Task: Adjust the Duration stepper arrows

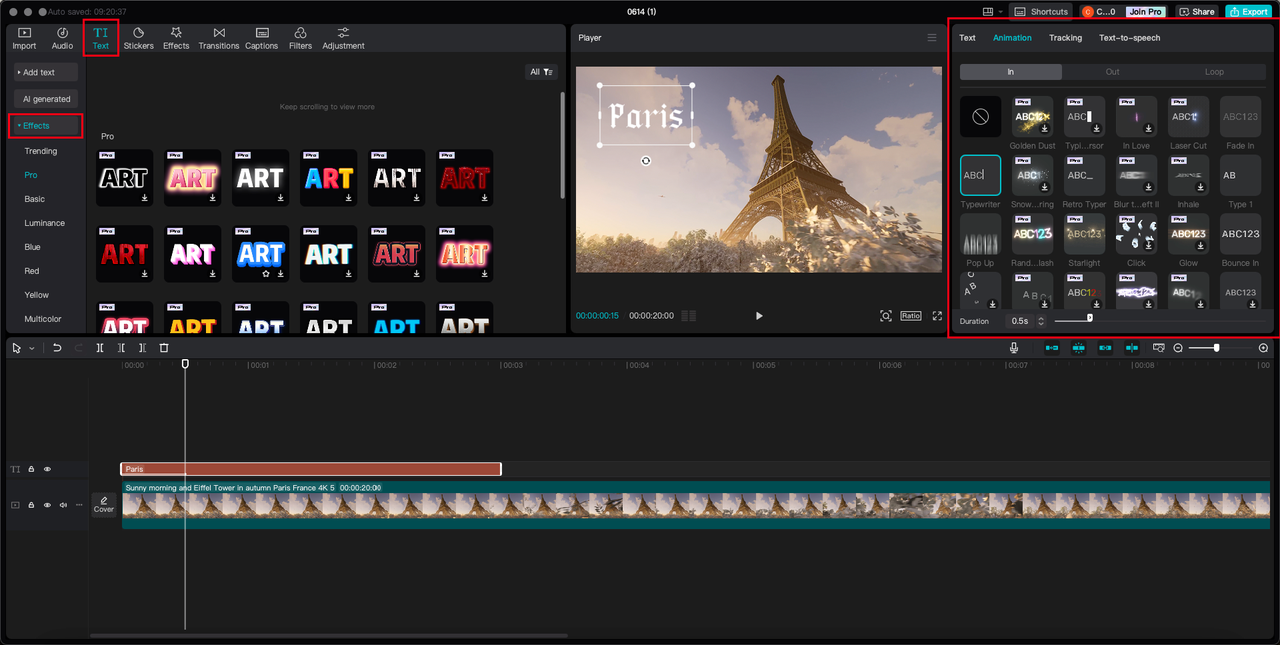Action: tap(1041, 321)
